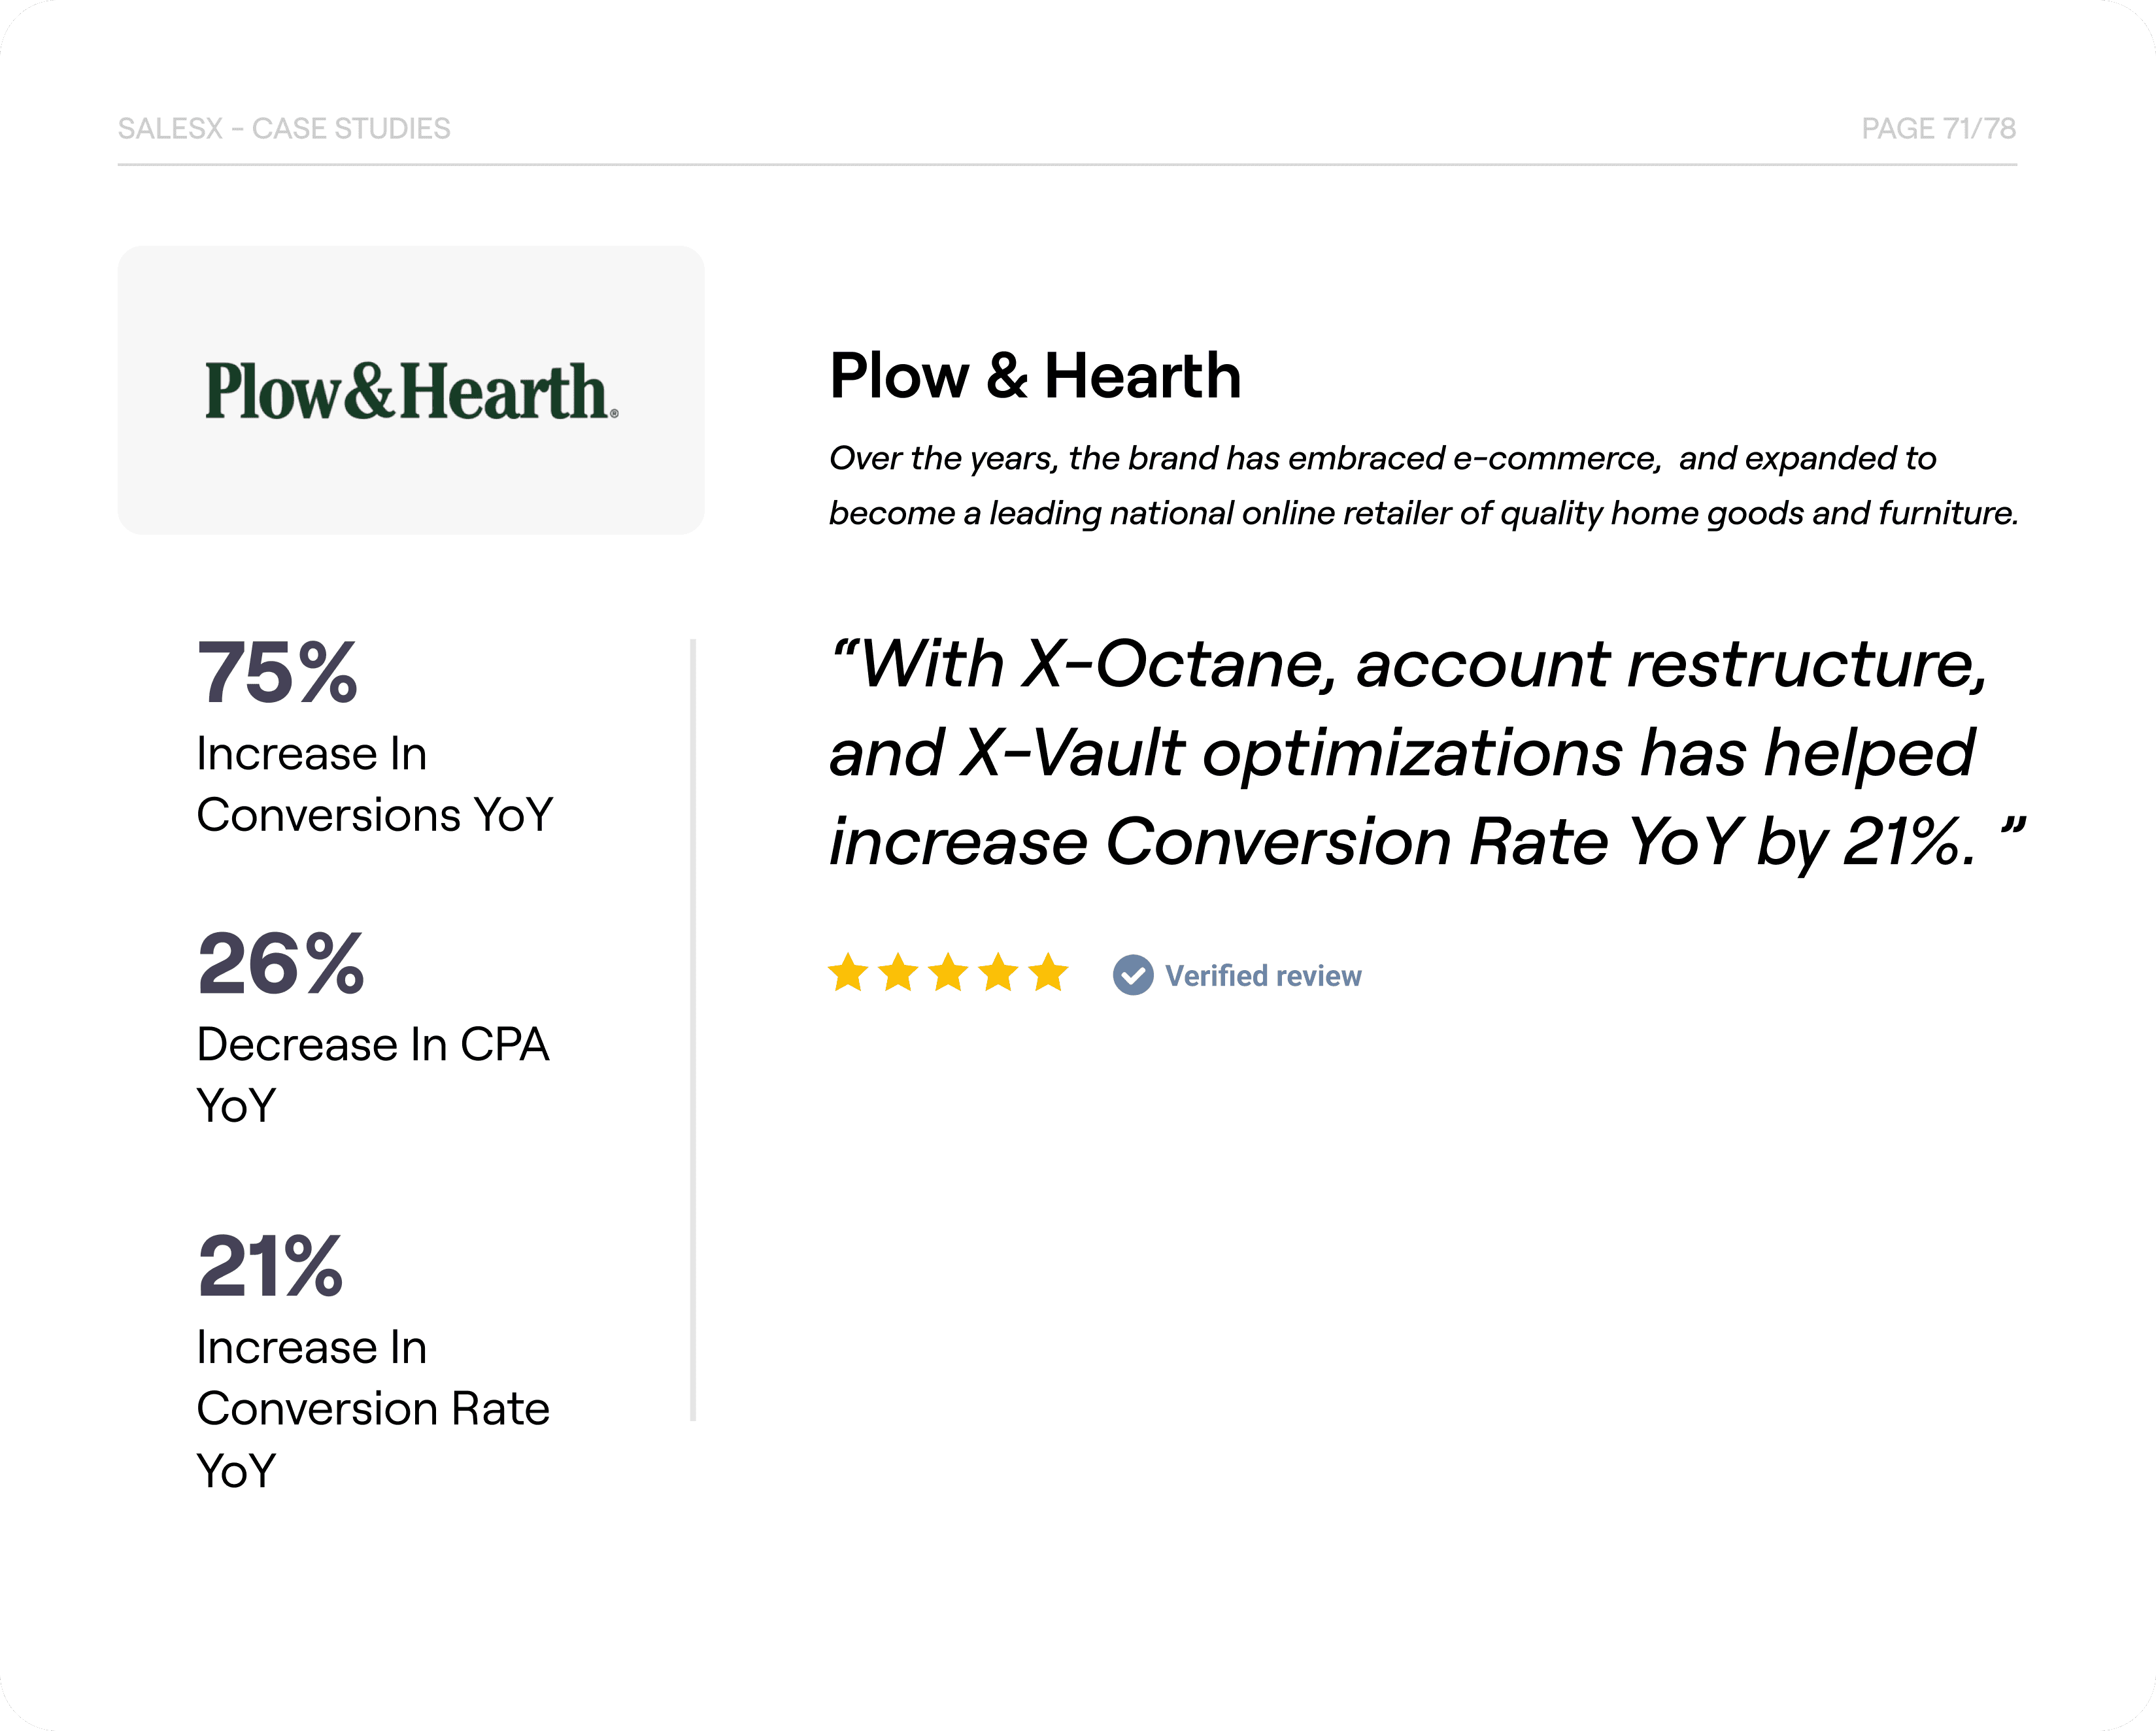Click the PAGE 71/78 indicator
Image resolution: width=2156 pixels, height=1731 pixels.
[x=1938, y=129]
